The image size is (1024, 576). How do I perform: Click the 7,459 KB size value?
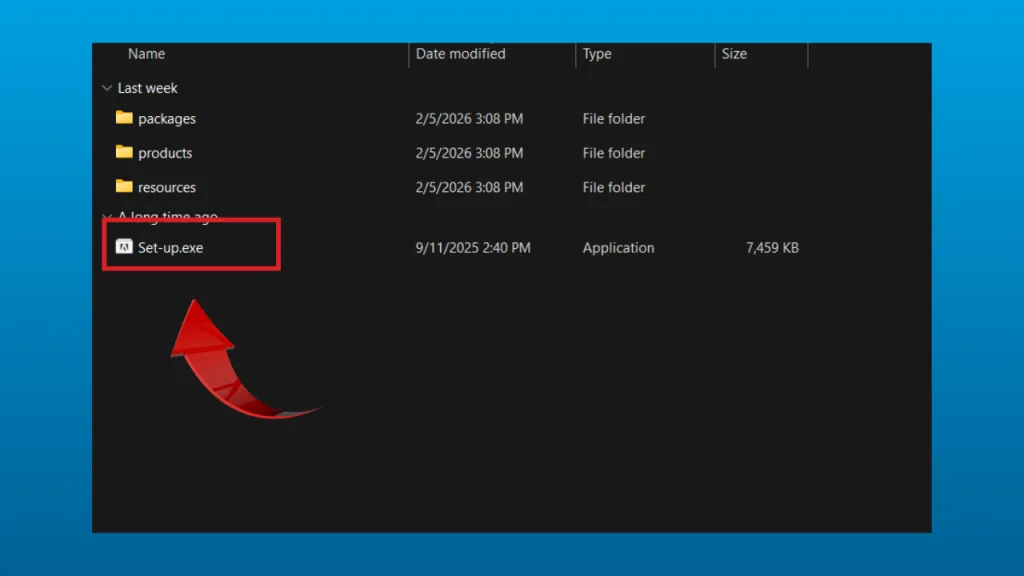coord(772,248)
